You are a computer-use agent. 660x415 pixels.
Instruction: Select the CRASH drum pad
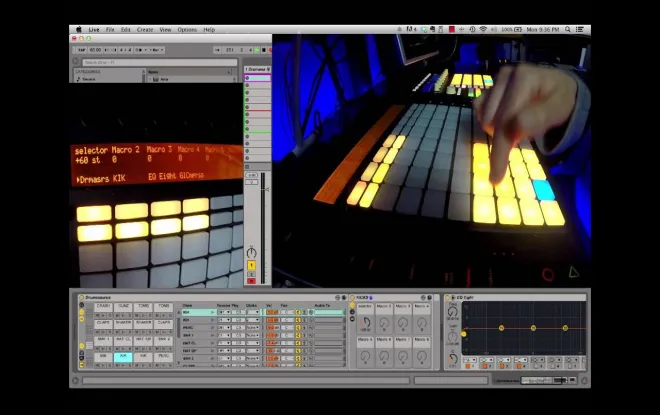pyautogui.click(x=103, y=306)
